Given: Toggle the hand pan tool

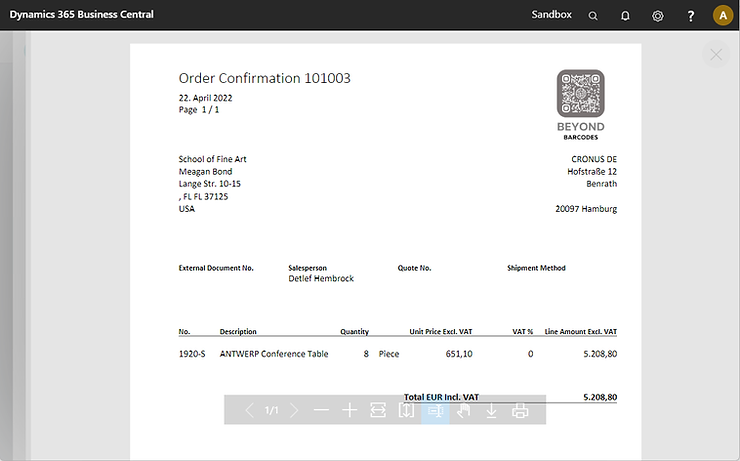Looking at the screenshot, I should coord(463,411).
